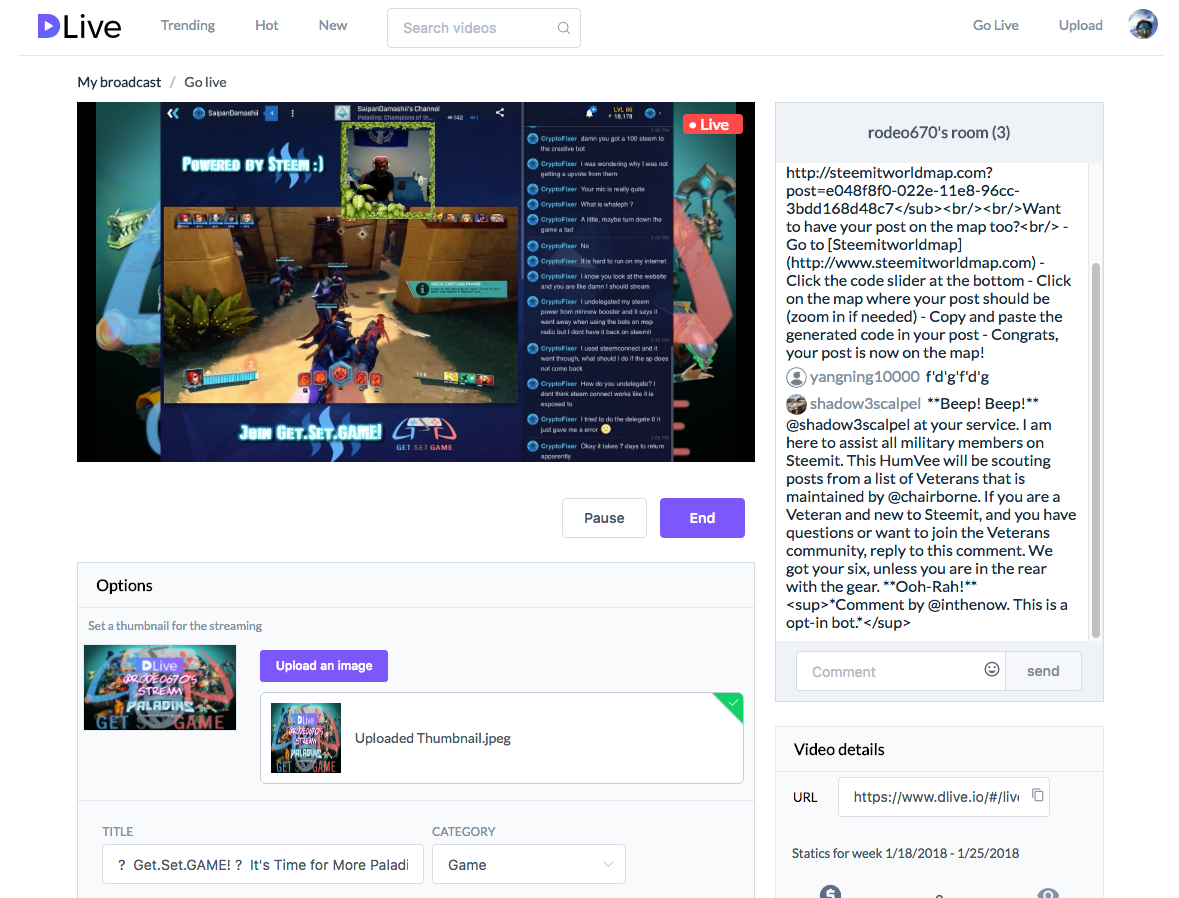This screenshot has width=1179, height=898.
Task: Click yangning10000 username in chat
Action: click(865, 377)
